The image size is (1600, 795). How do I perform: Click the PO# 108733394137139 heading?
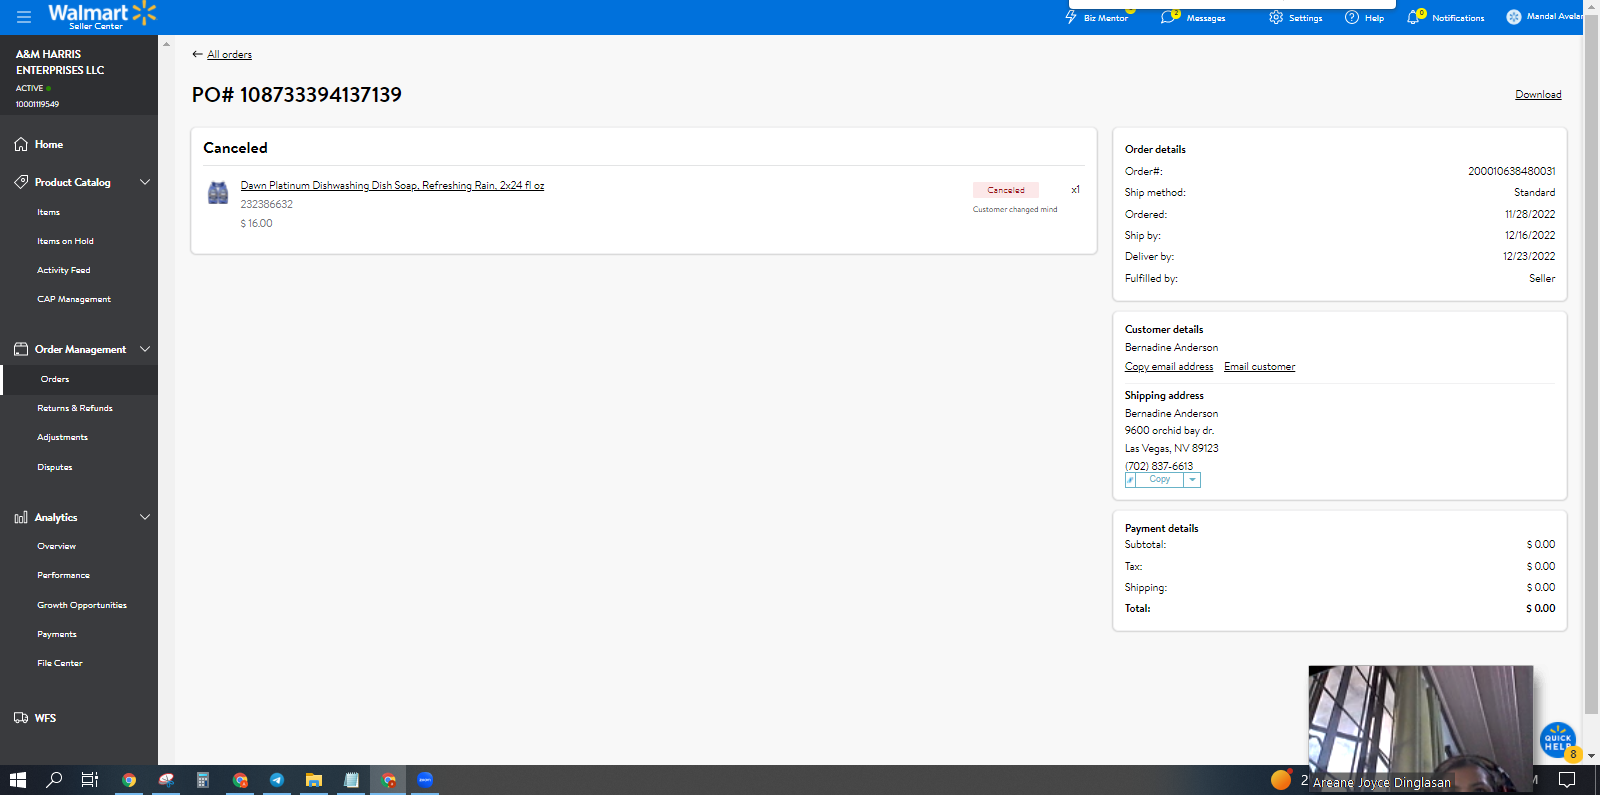coord(297,95)
